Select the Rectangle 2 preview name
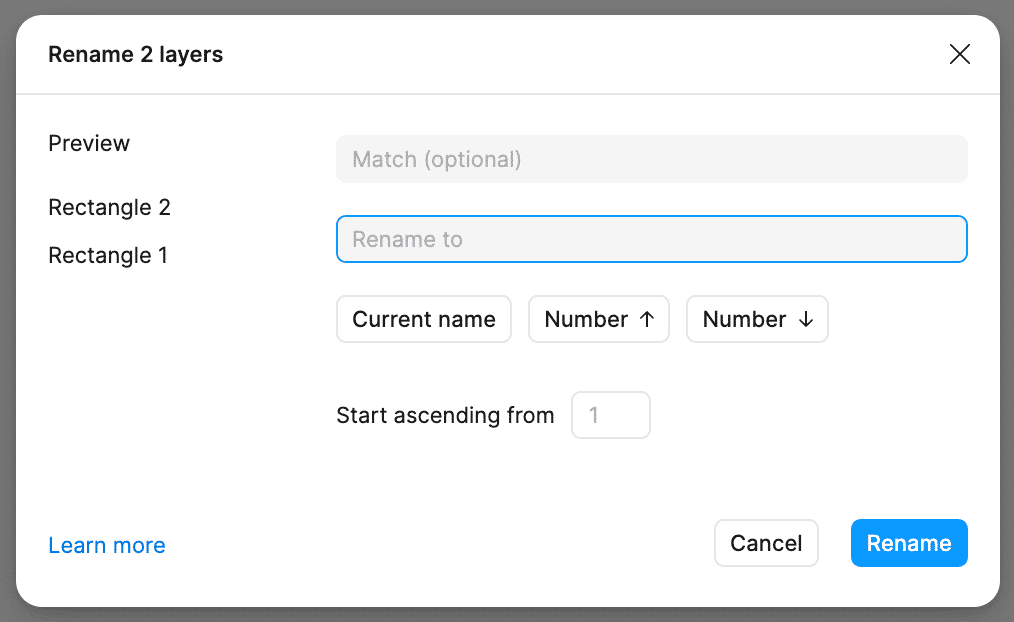This screenshot has height=622, width=1014. 109,208
